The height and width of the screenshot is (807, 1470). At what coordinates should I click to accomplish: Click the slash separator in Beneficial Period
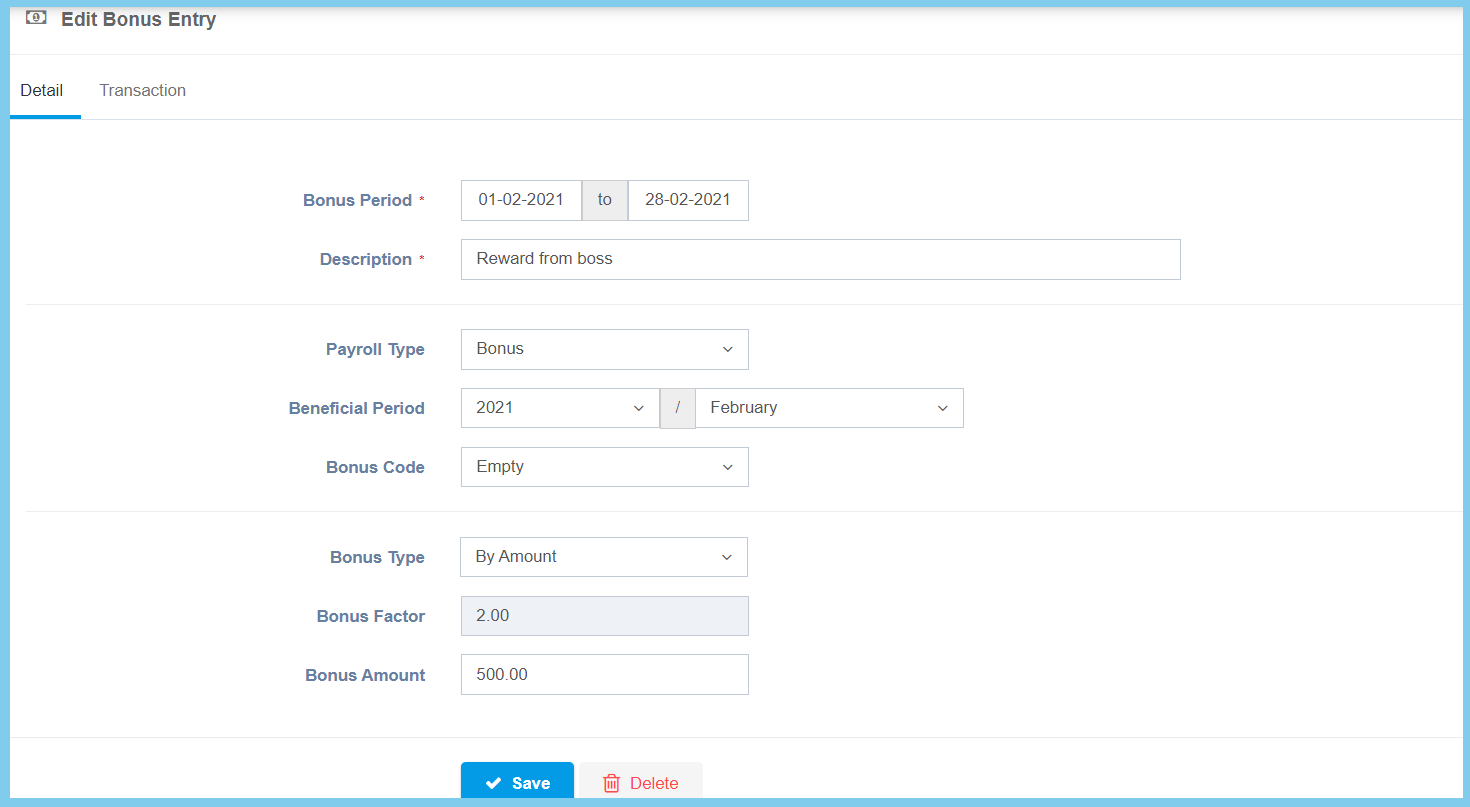677,408
